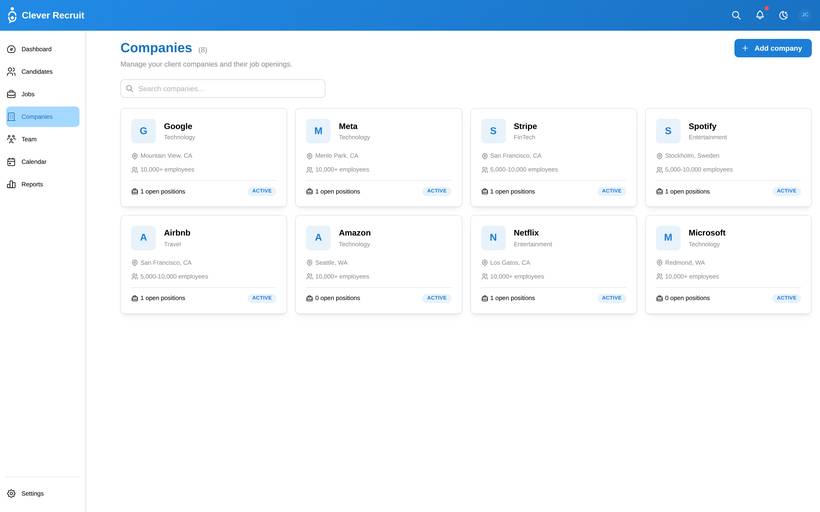Focus the Search companies field

223,88
